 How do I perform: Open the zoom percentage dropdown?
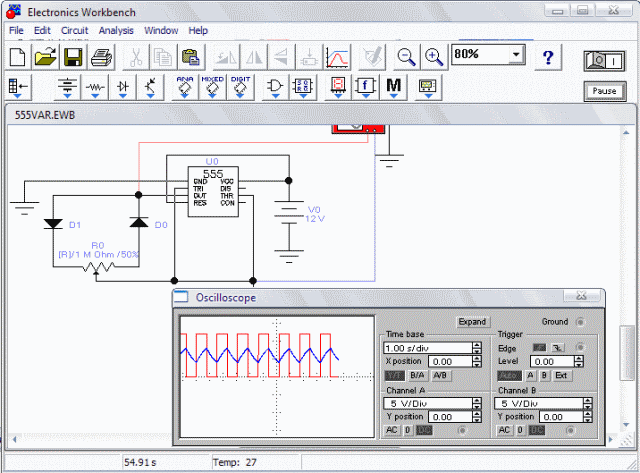click(516, 54)
